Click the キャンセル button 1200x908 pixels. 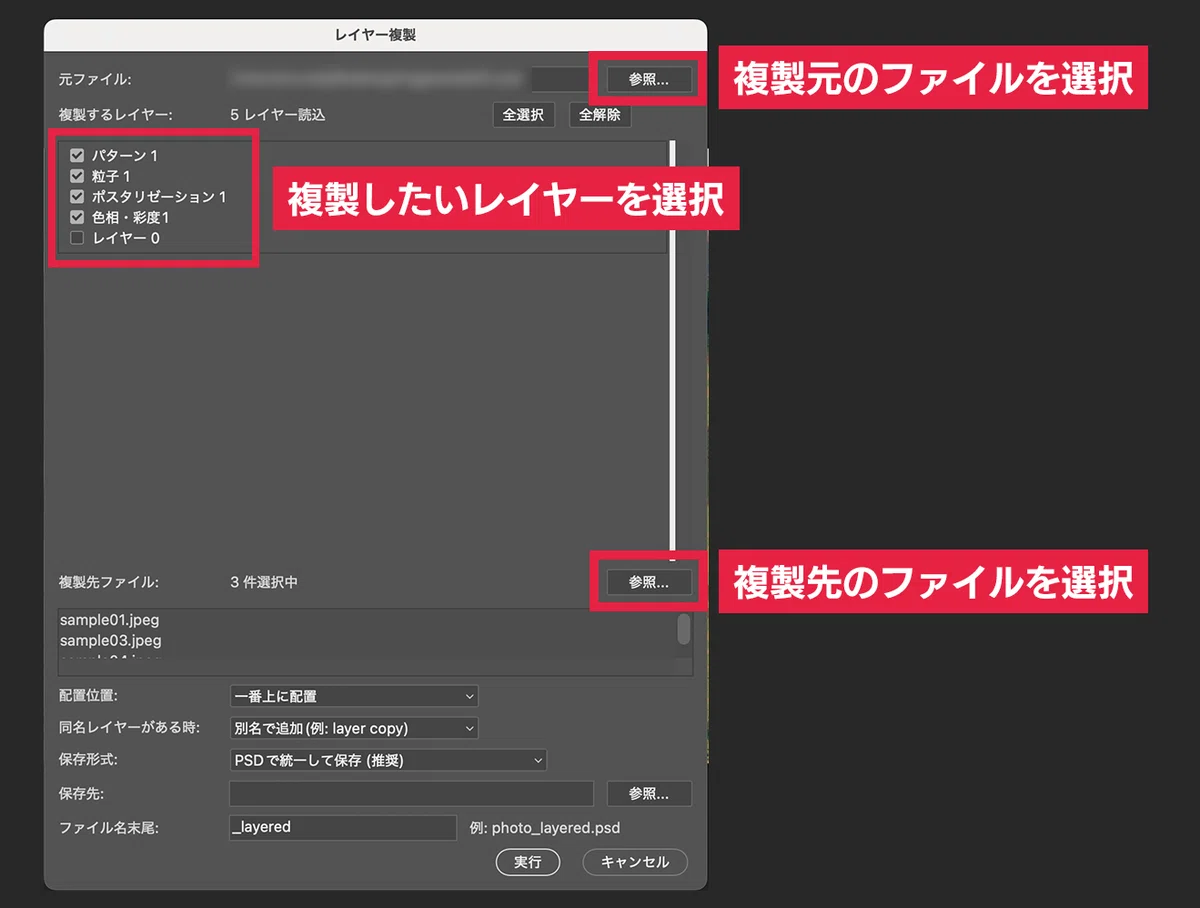click(635, 862)
